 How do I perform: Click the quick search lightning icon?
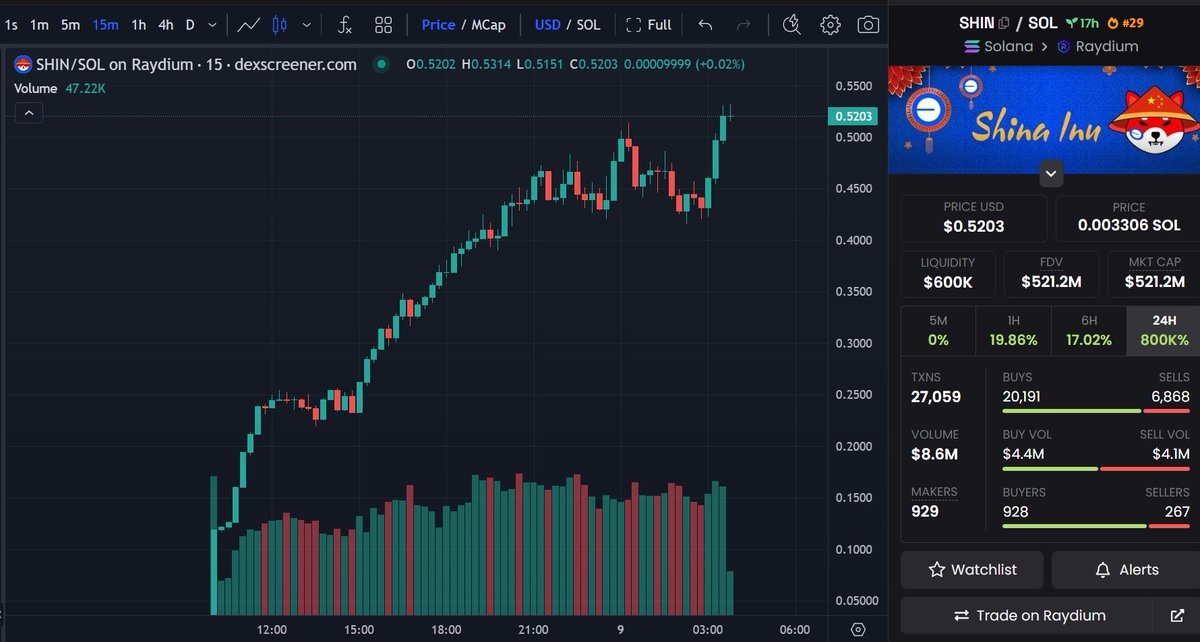791,25
